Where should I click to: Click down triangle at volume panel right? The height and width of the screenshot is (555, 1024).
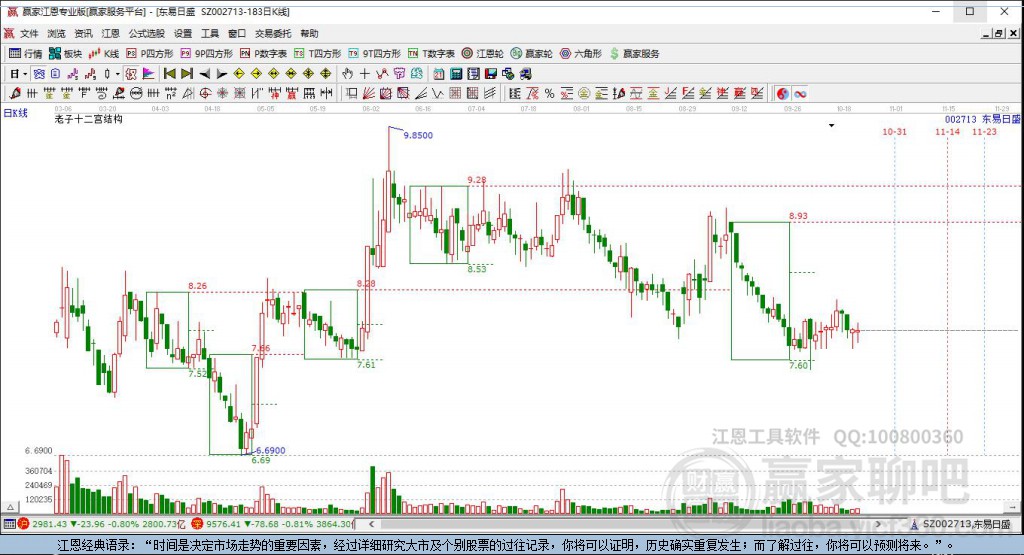(x=1013, y=507)
